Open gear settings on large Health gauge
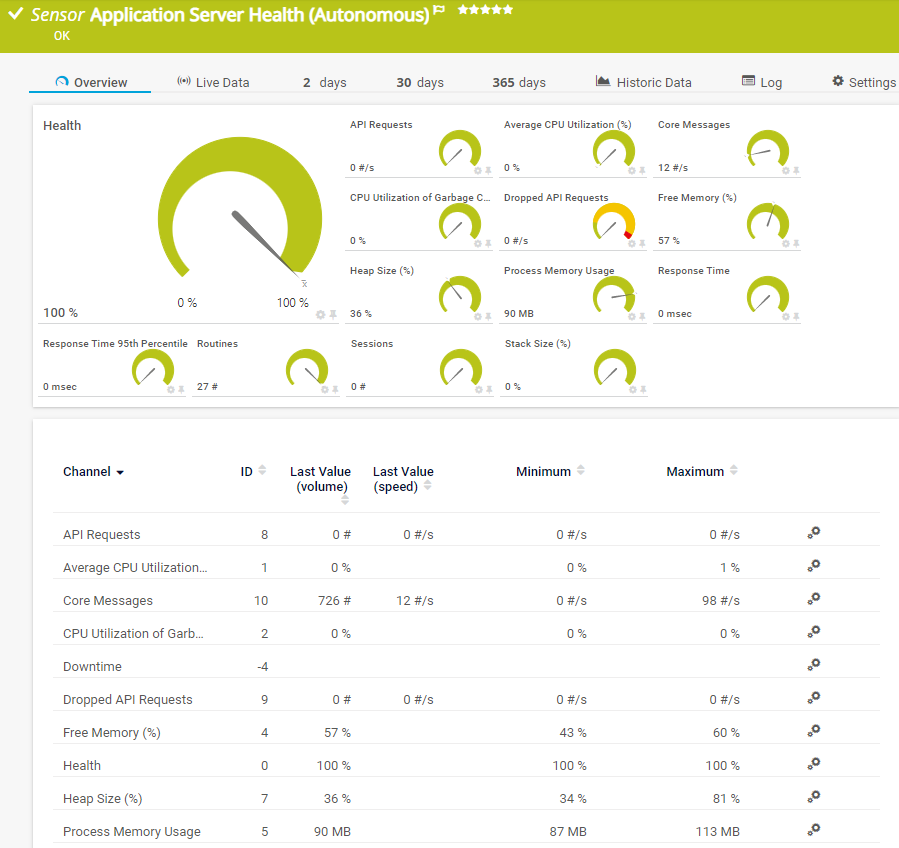The image size is (899, 848). 321,315
